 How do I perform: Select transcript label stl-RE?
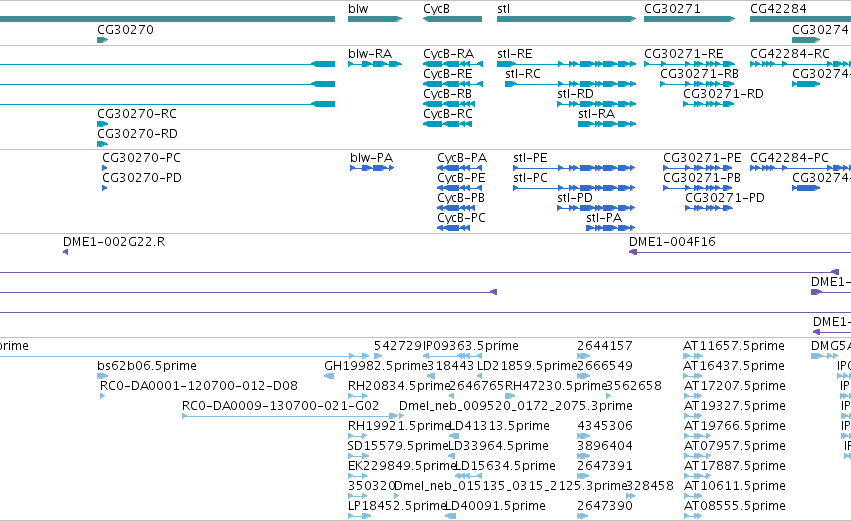click(x=515, y=54)
